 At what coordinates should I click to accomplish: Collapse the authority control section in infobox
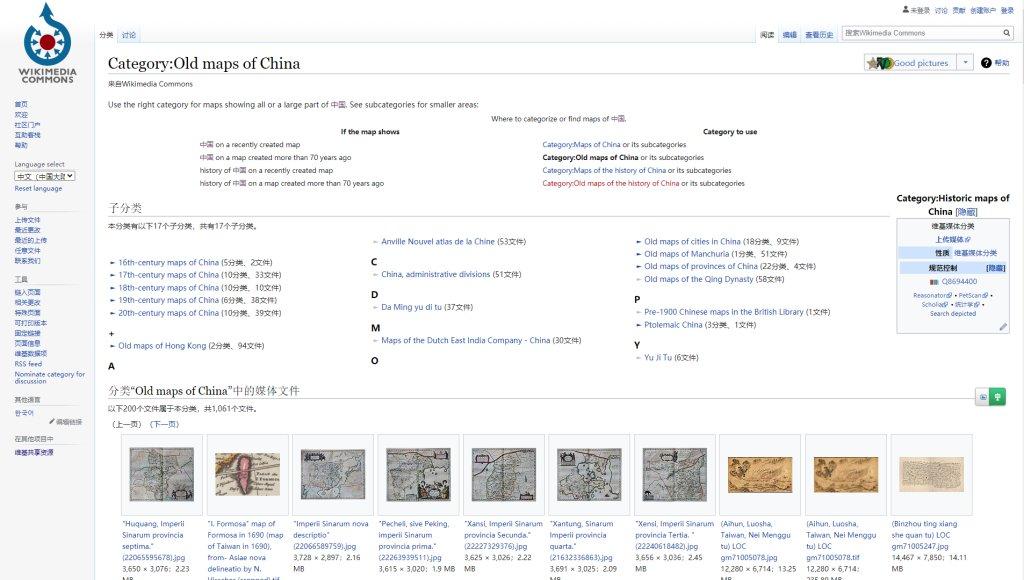click(996, 268)
